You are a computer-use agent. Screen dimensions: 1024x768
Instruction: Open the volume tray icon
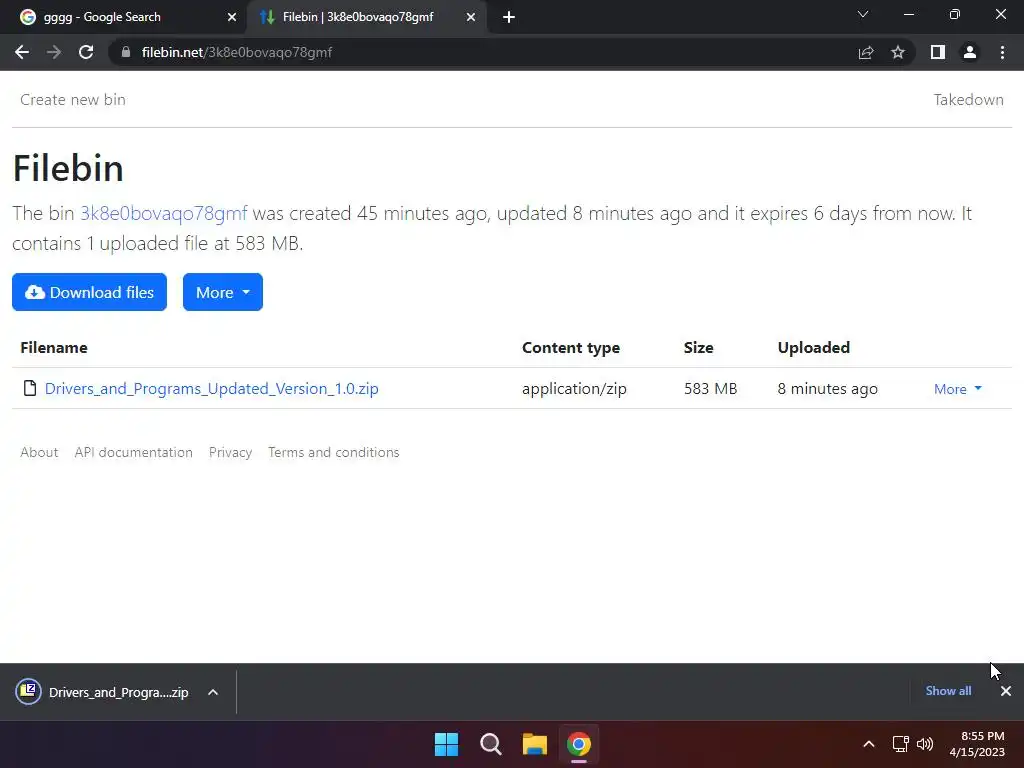point(925,744)
